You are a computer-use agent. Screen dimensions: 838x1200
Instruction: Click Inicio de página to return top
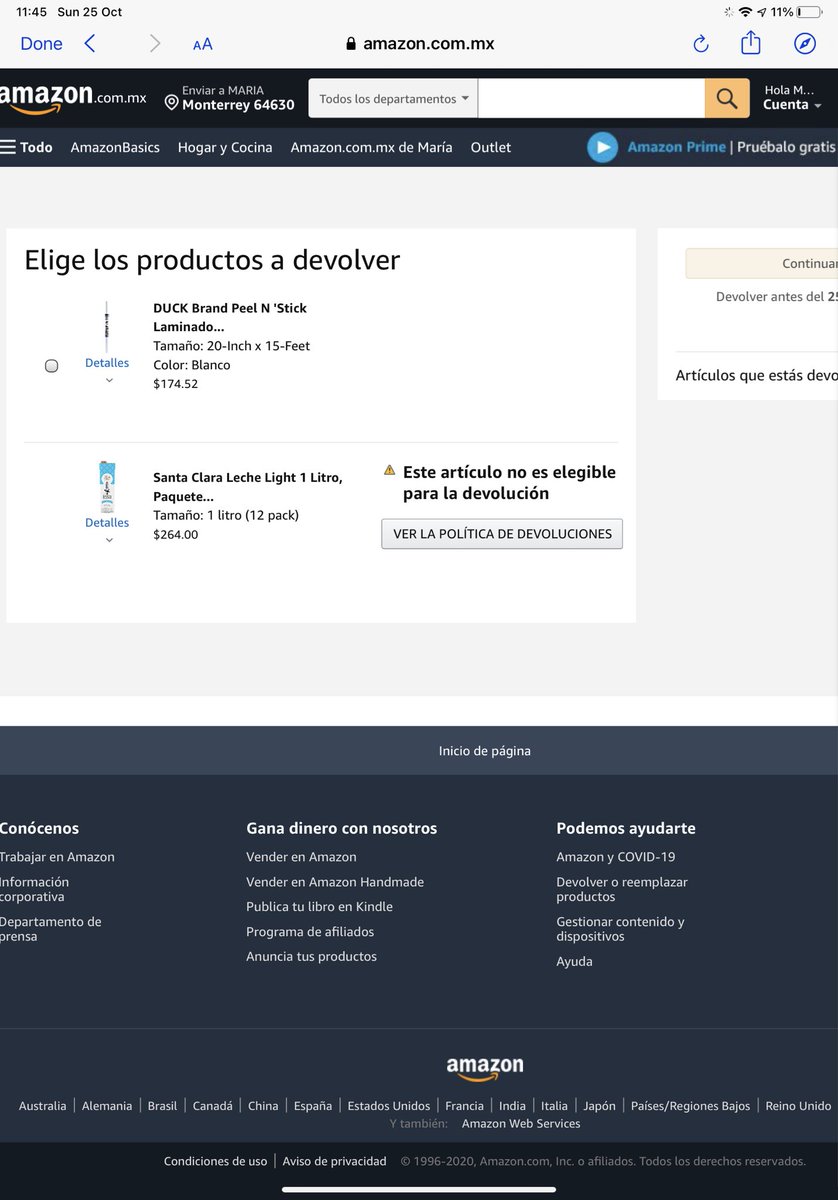[x=485, y=751]
